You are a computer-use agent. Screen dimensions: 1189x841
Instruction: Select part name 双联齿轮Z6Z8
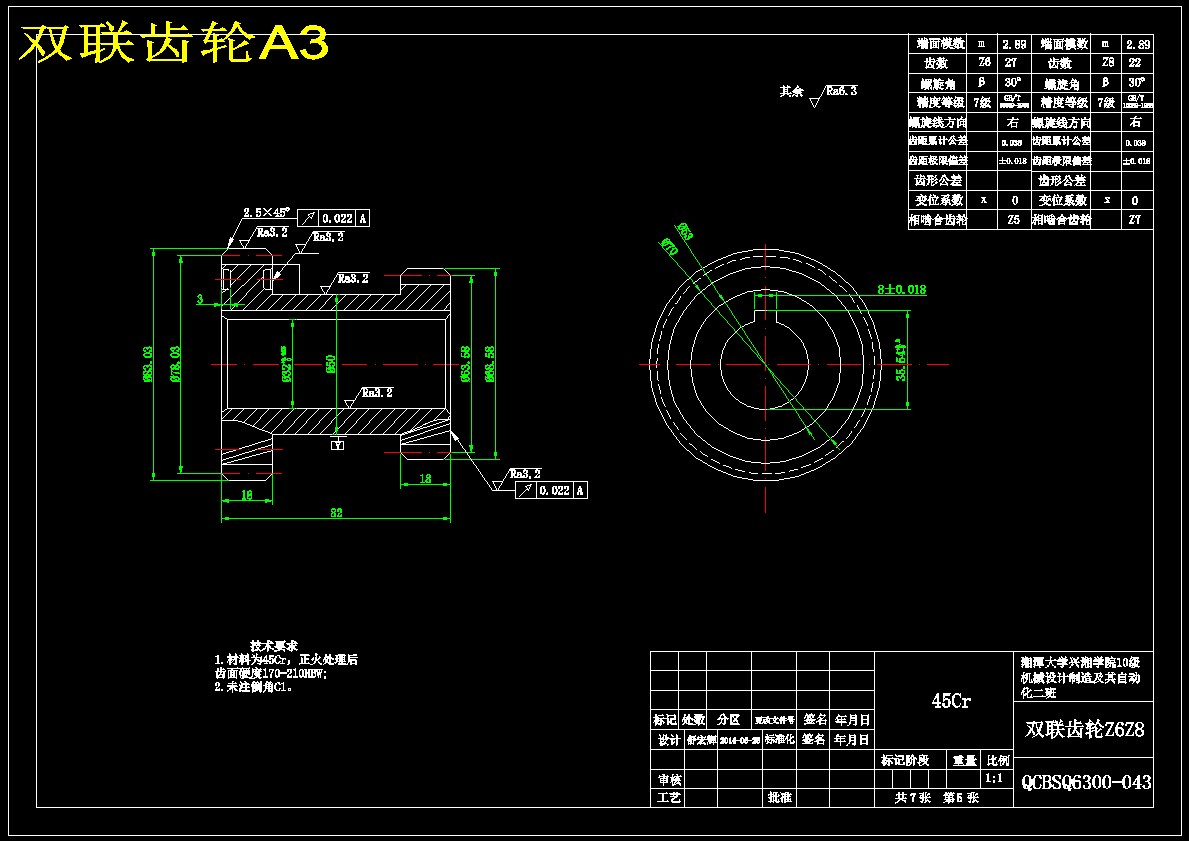[x=1084, y=730]
